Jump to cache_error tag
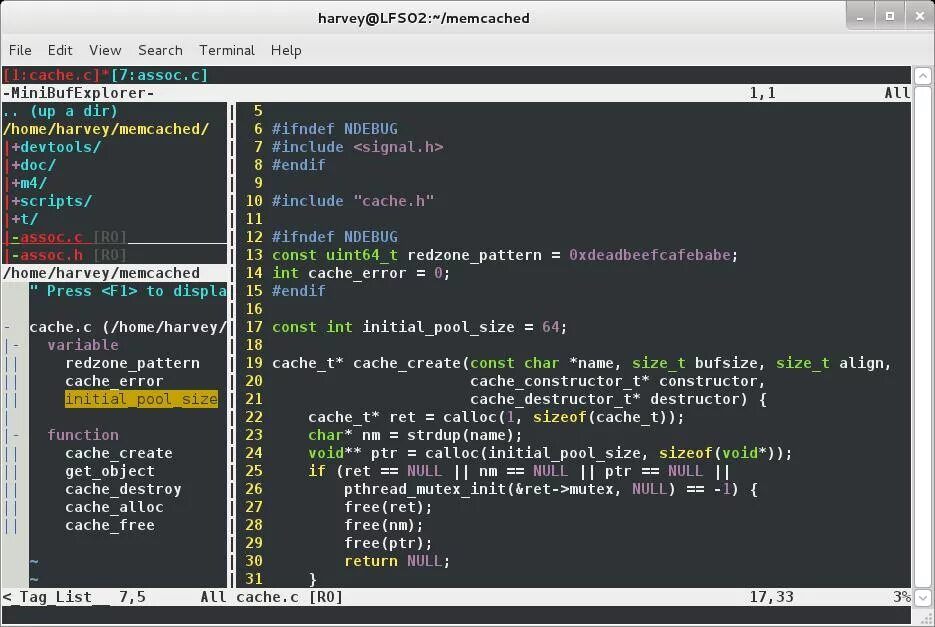 click(114, 381)
